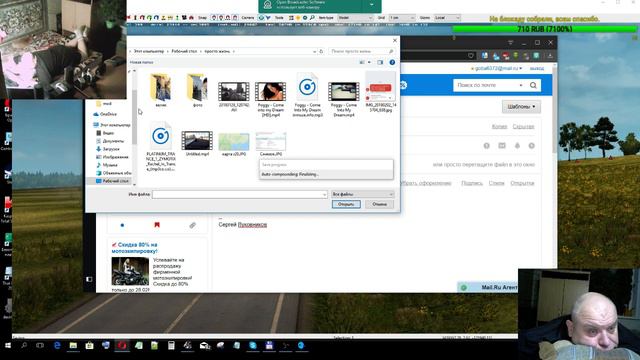Open the Opera browser from taskbar
Viewport: 640px width, 360px height.
(x=122, y=345)
